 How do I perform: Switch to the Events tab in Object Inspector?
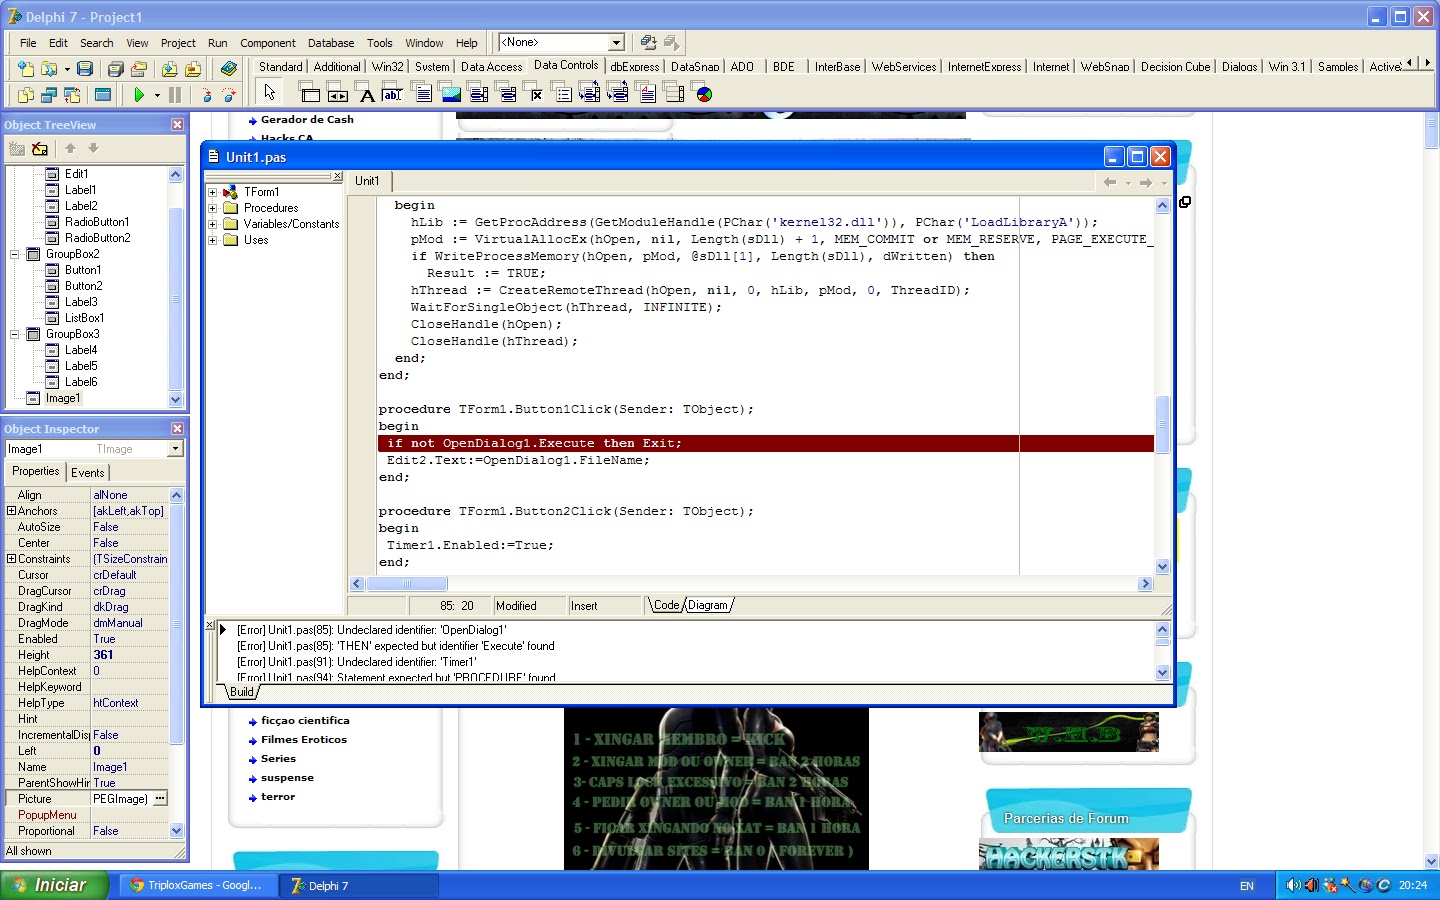[x=88, y=473]
